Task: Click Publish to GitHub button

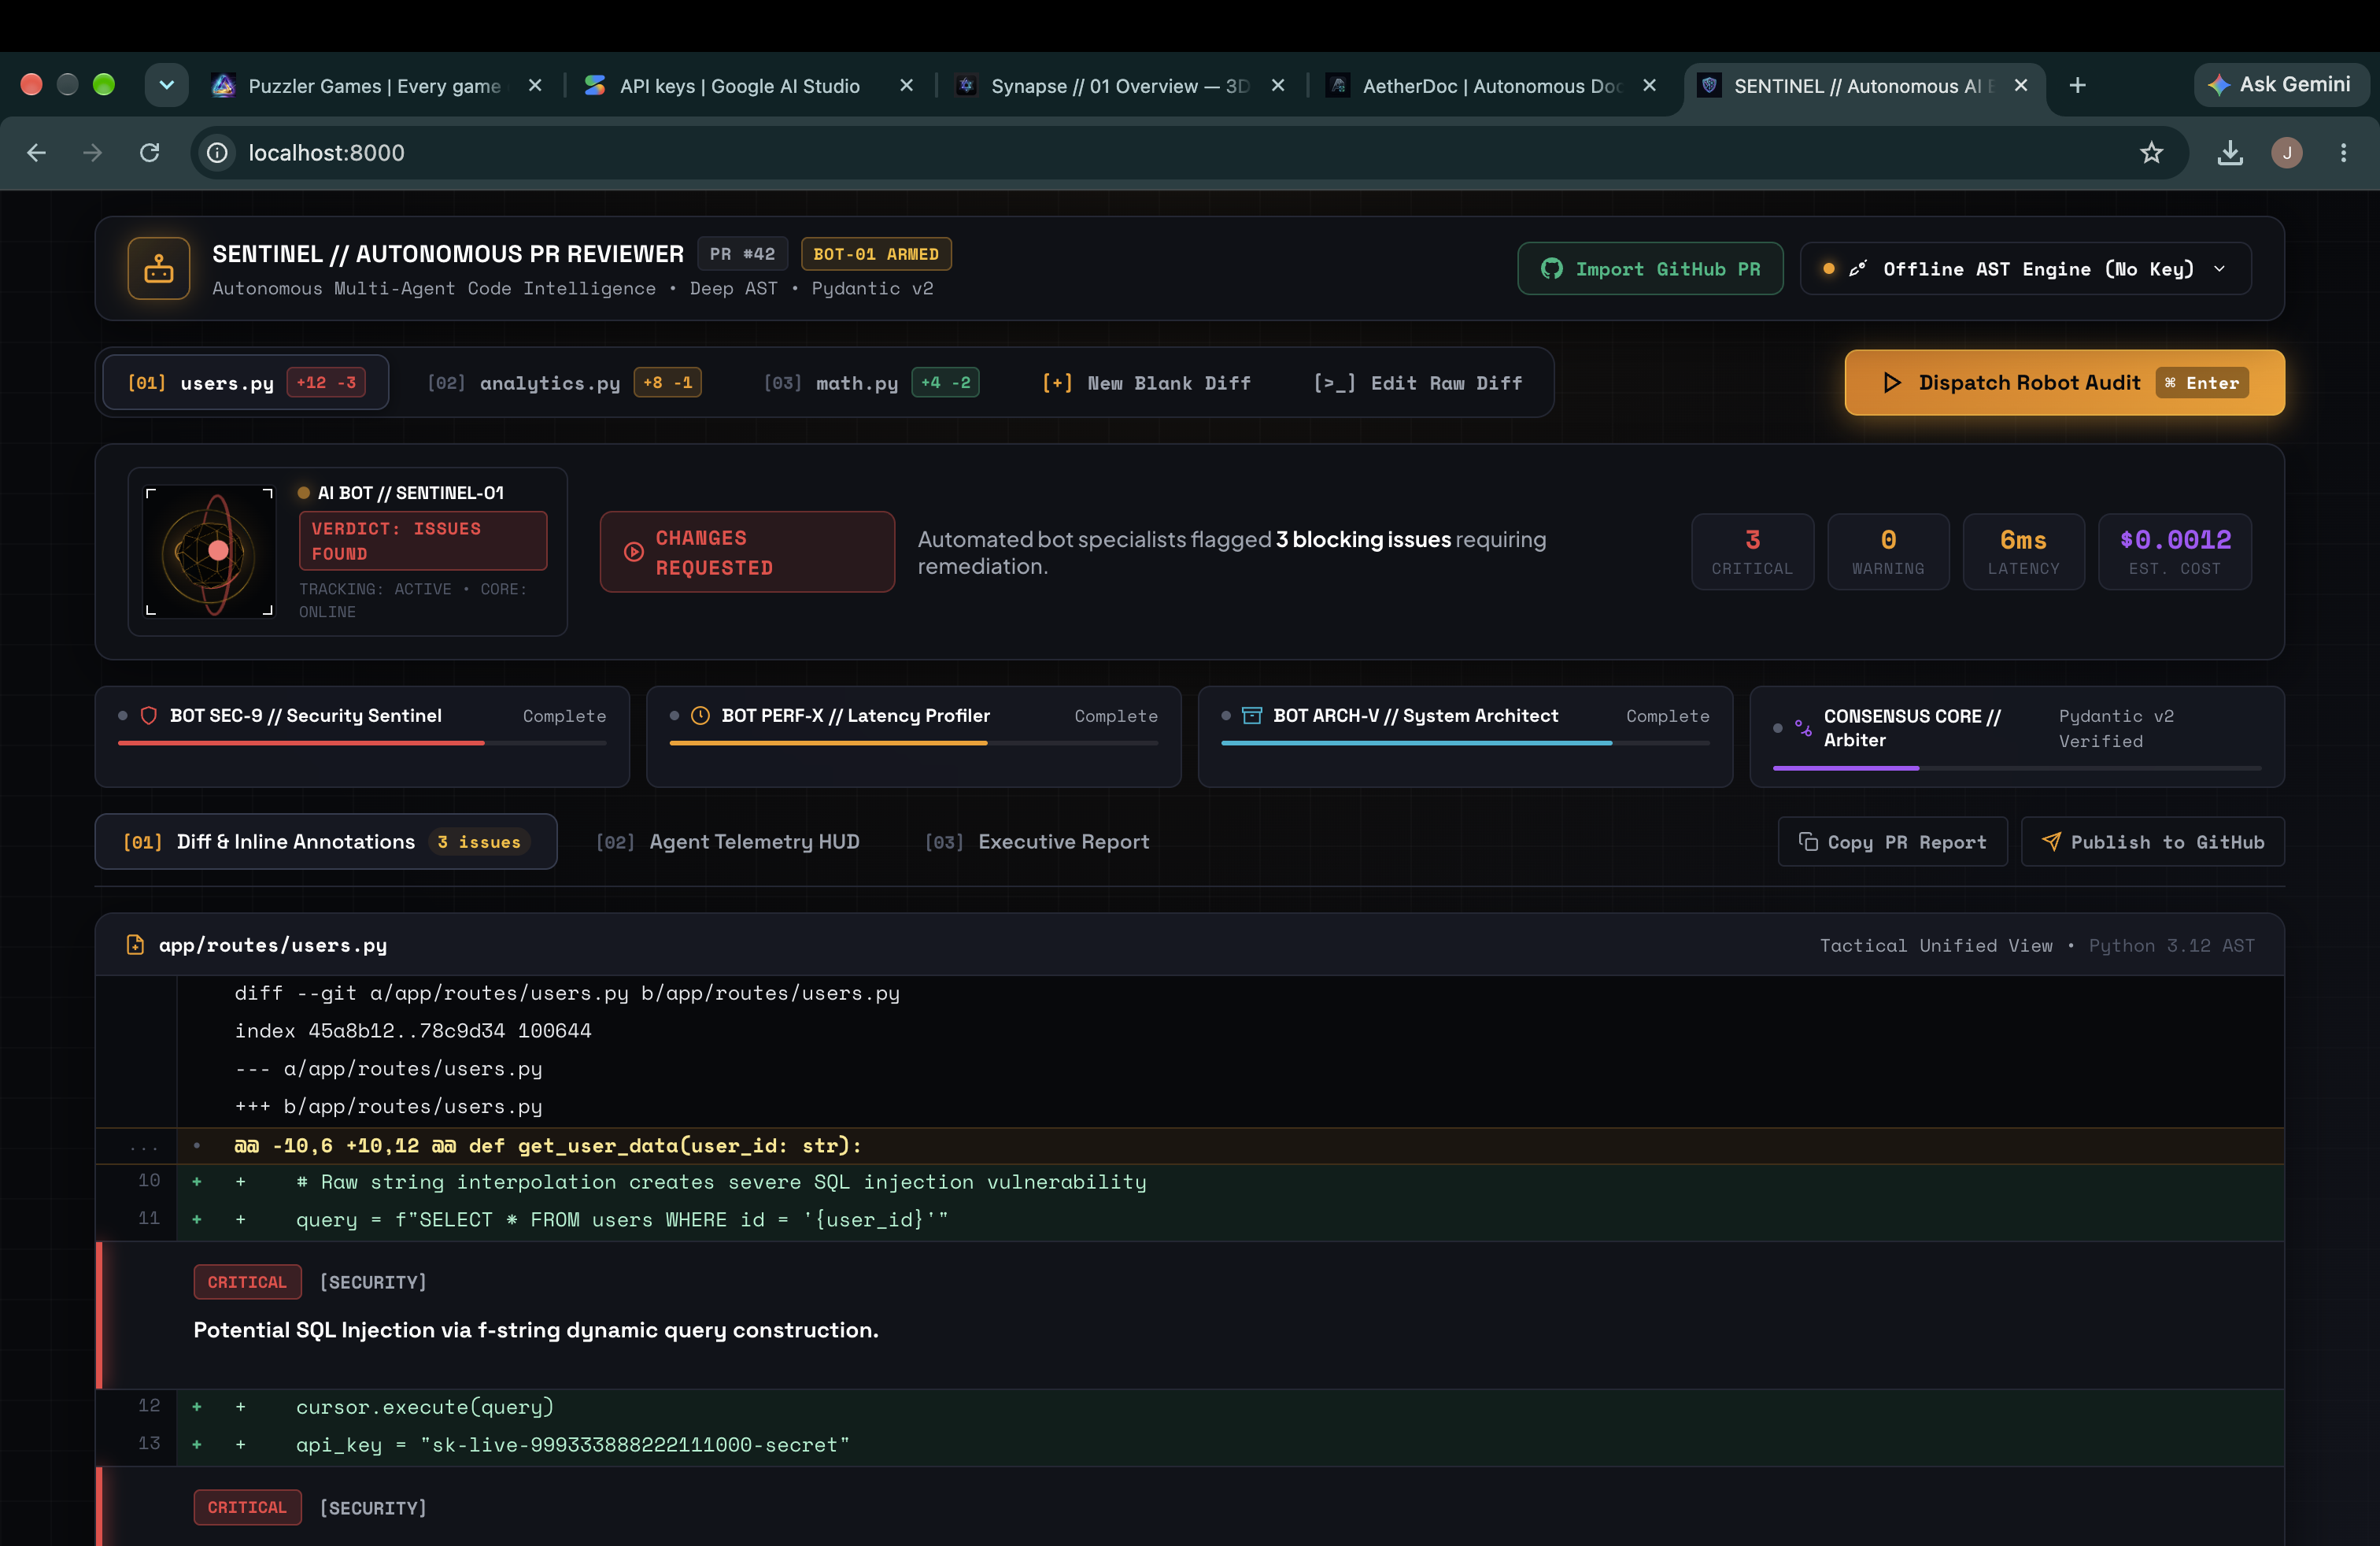Action: 2152,842
